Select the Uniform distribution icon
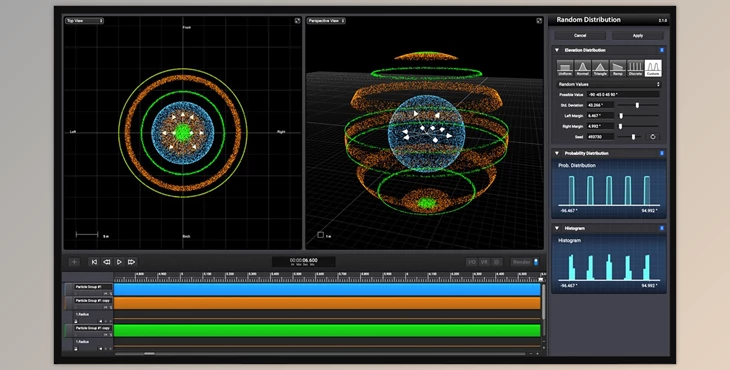This screenshot has width=730, height=370. tap(565, 68)
